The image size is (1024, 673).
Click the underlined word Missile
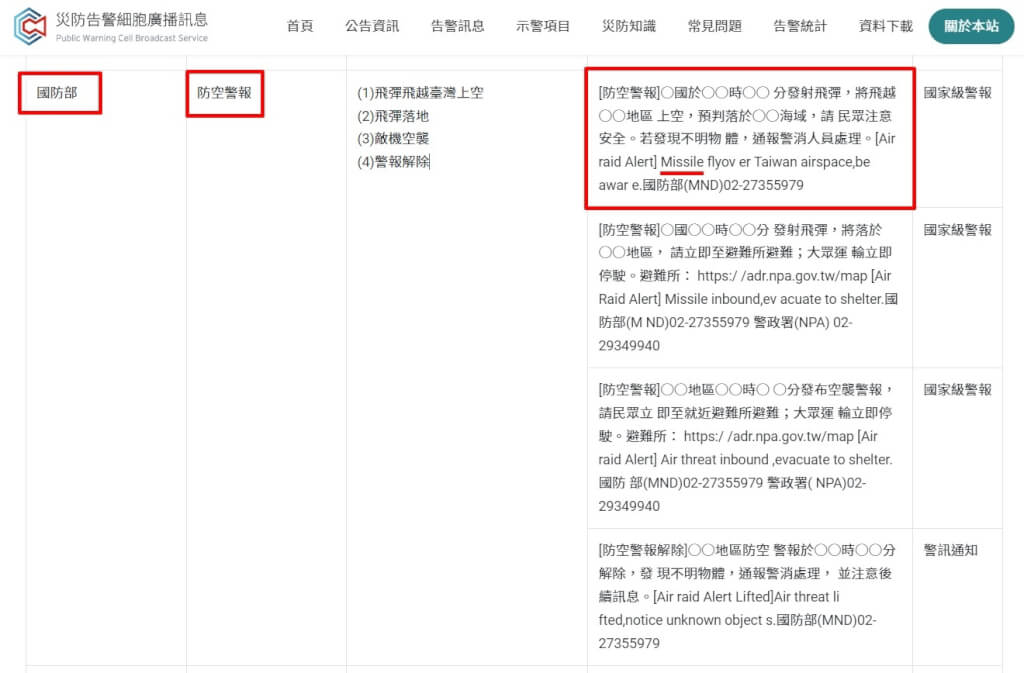[x=682, y=162]
